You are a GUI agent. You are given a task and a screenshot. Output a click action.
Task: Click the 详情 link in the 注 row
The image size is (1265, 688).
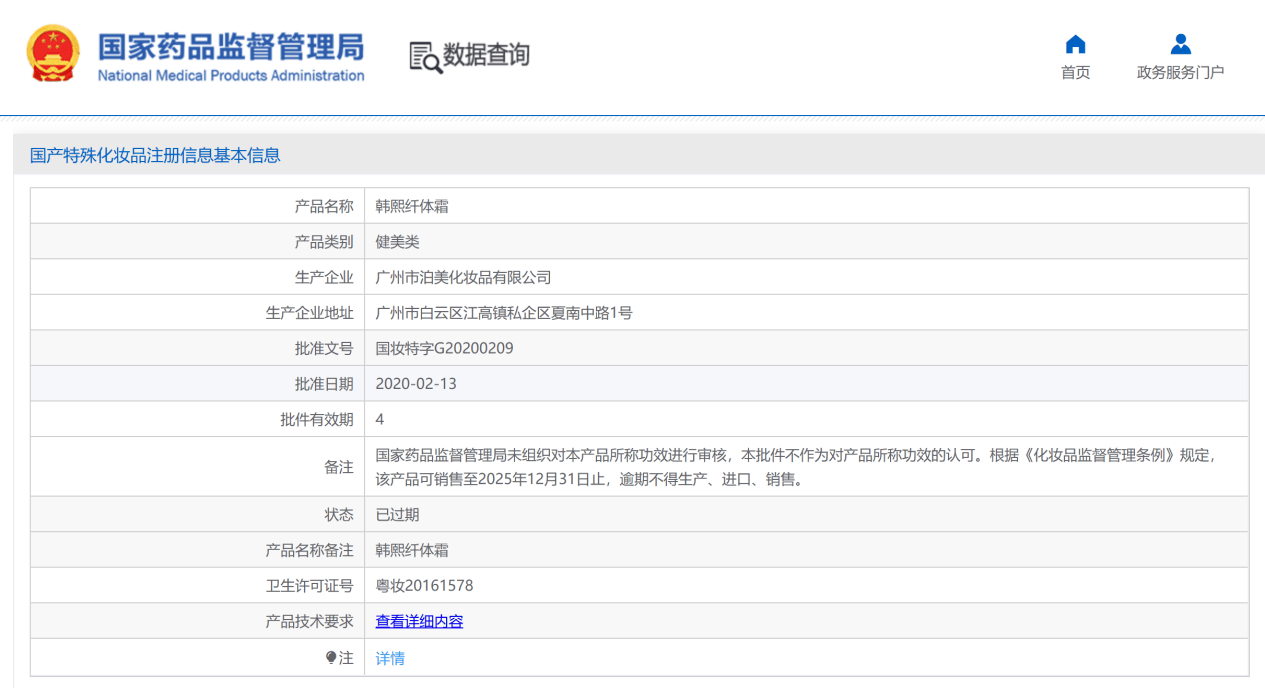390,658
